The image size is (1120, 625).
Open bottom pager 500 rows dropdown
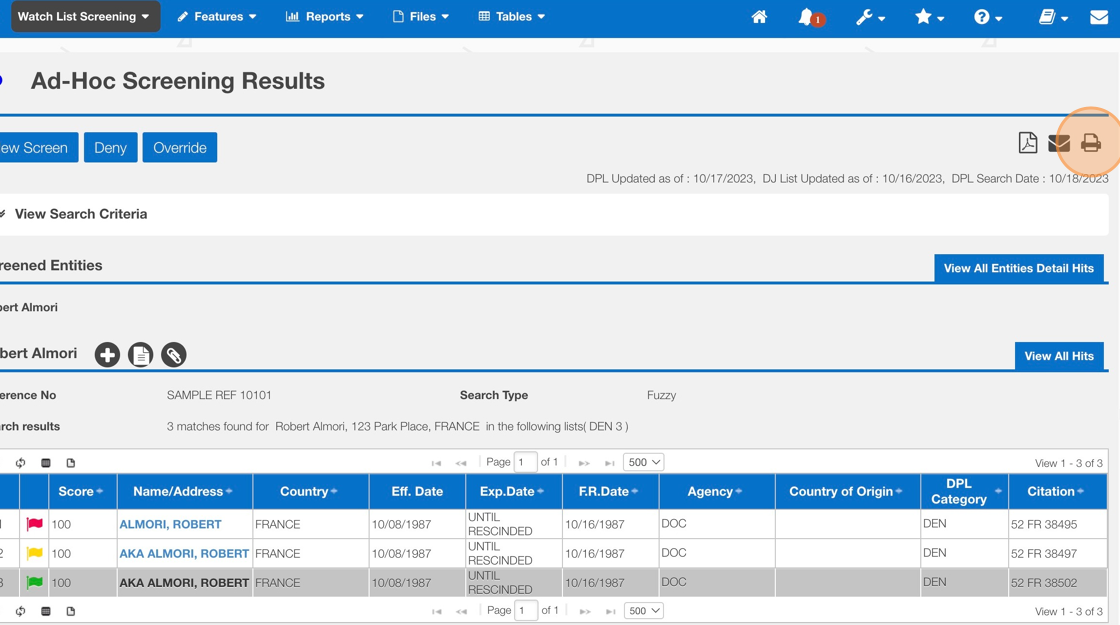click(644, 611)
